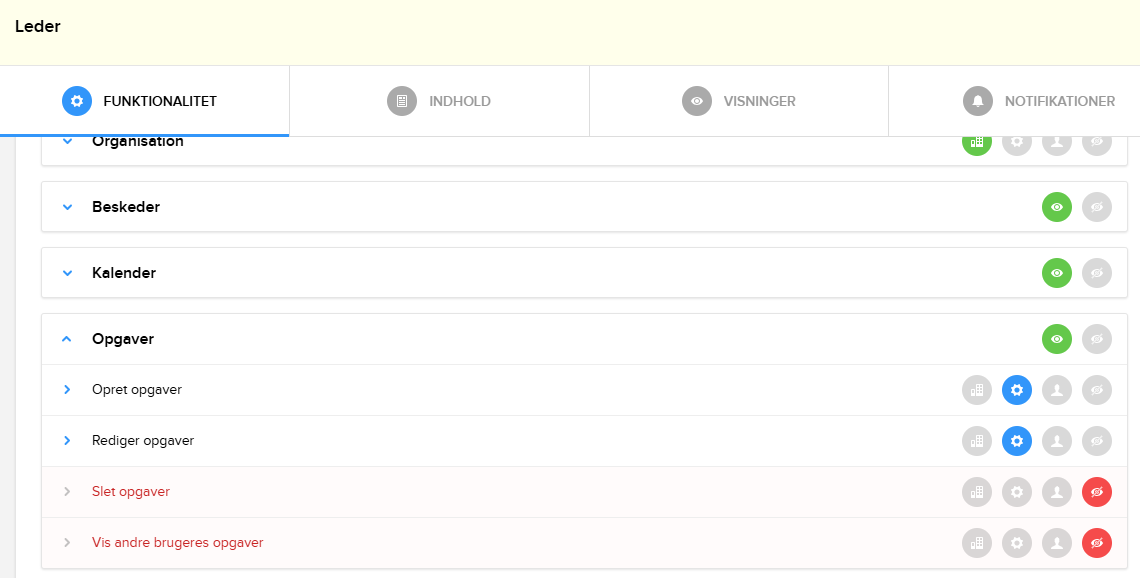Click the person icon for Vis andre brugeres opgaver

point(1057,542)
